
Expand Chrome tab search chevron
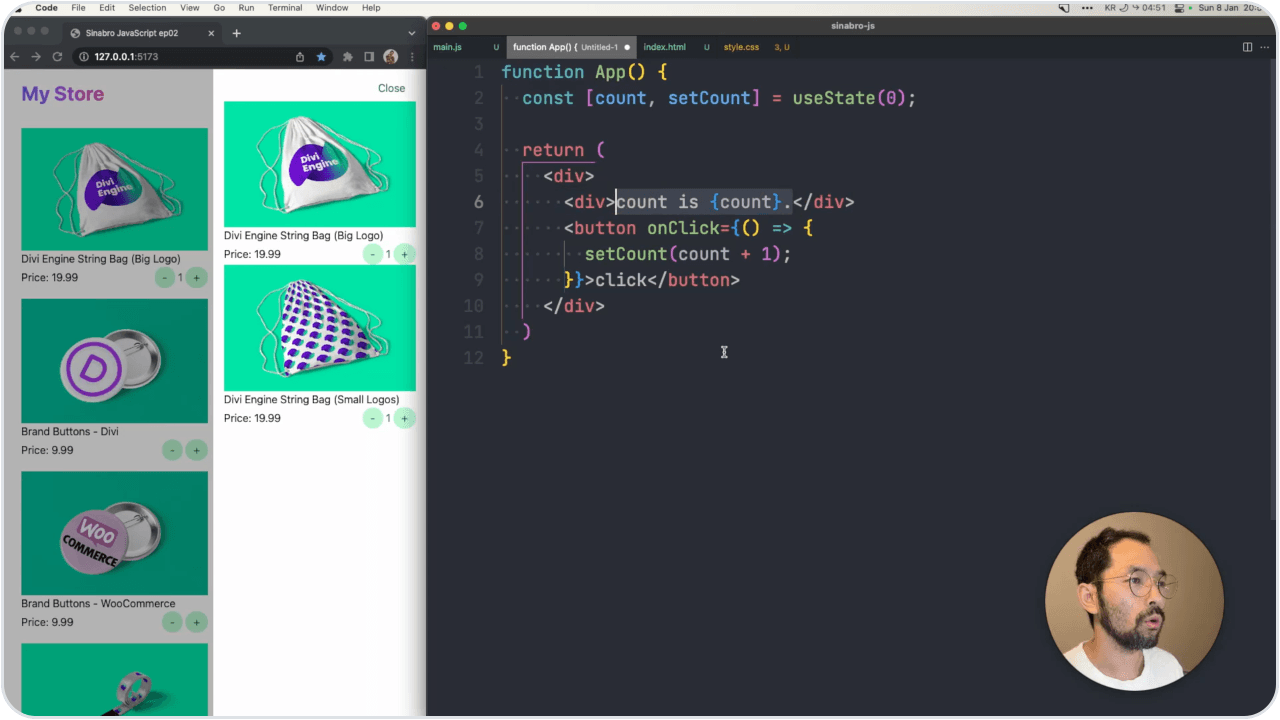pos(411,32)
